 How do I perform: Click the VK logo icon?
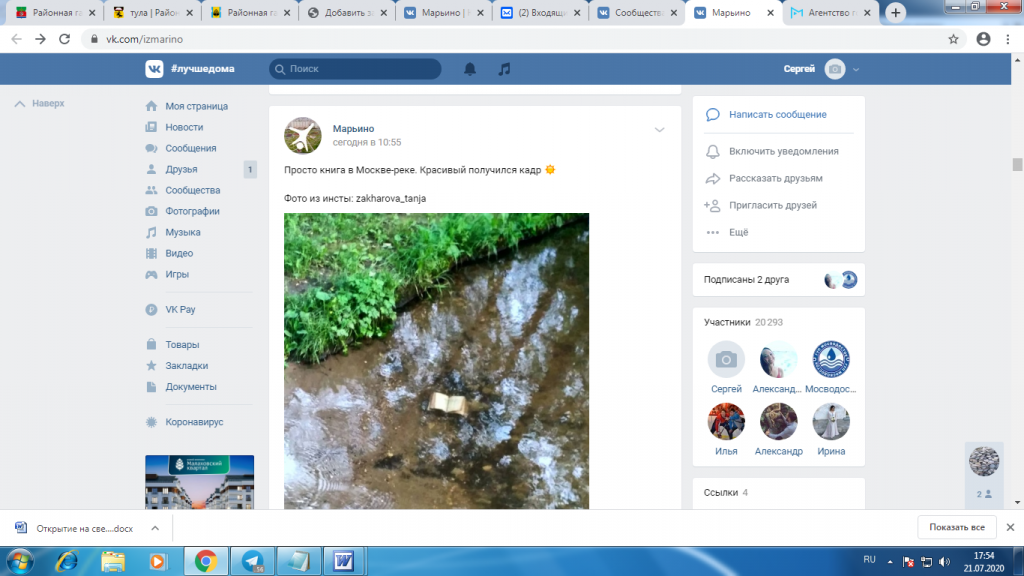pos(154,69)
